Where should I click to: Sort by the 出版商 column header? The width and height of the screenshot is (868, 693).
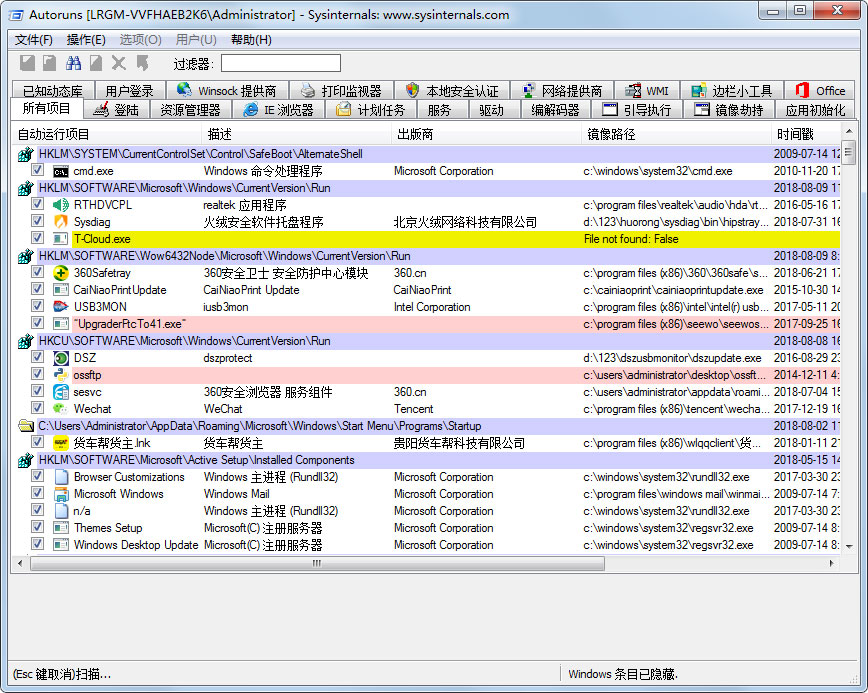[415, 134]
